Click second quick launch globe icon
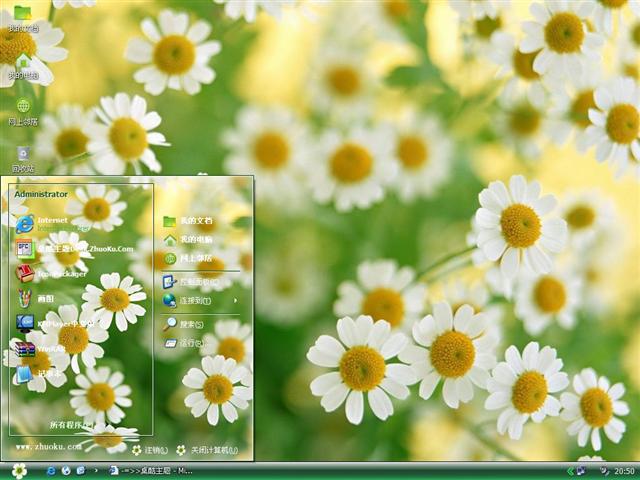Screen dimensions: 640x480 pos(66,471)
